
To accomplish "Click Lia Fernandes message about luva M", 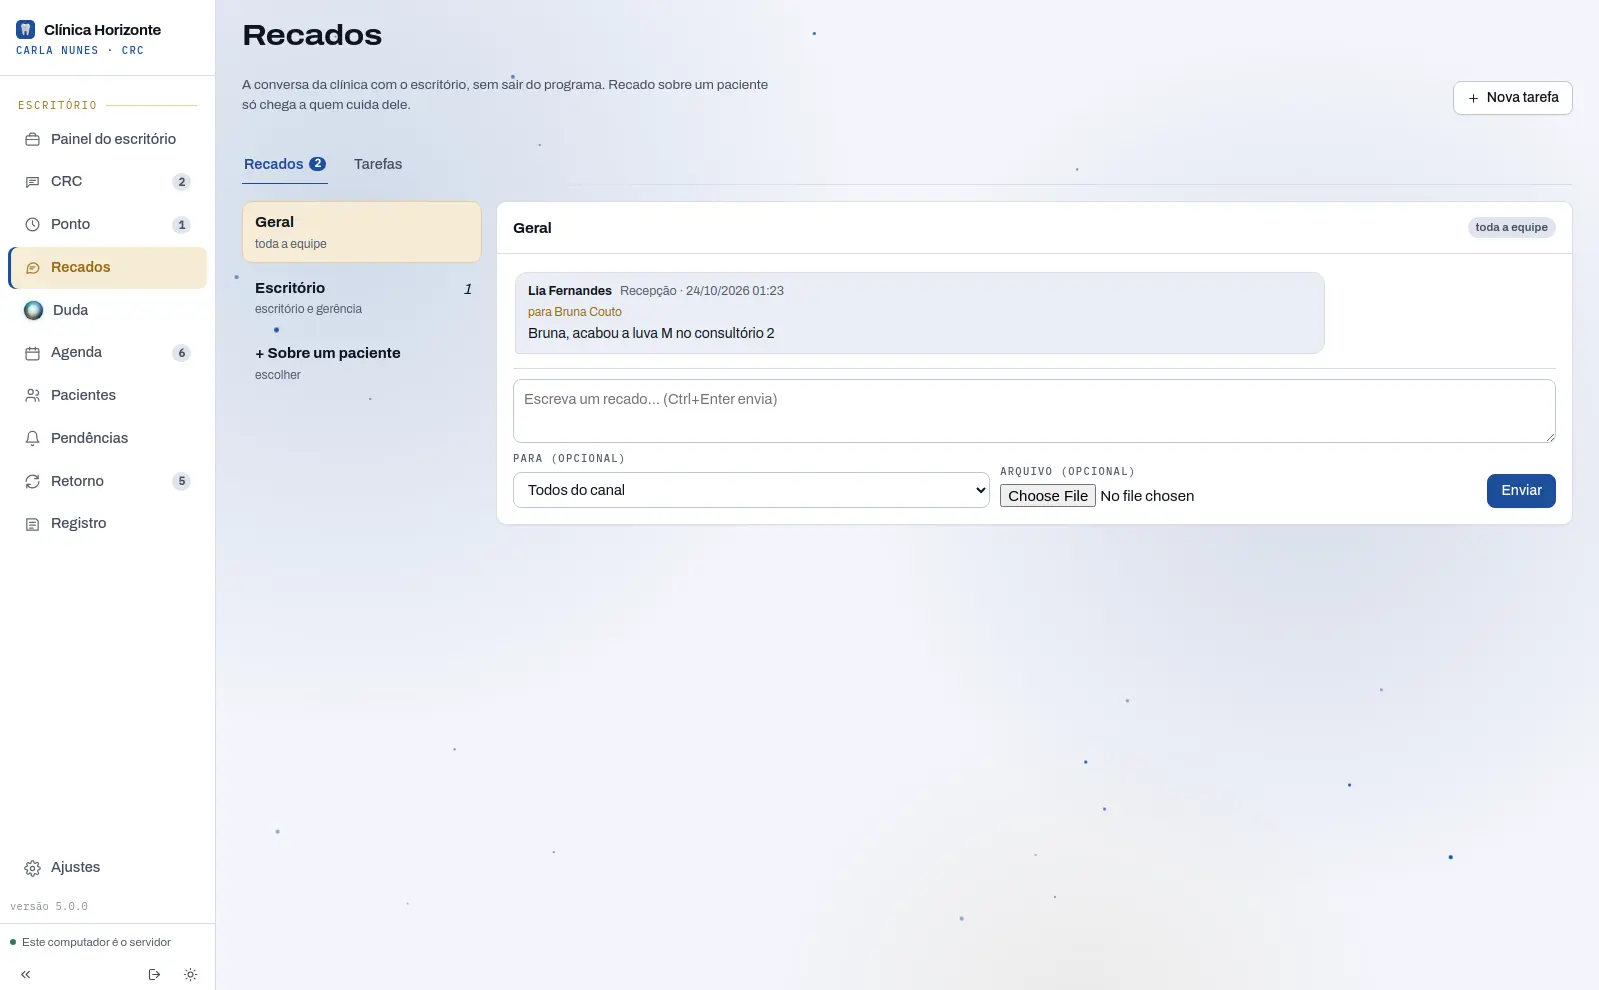I will (919, 313).
